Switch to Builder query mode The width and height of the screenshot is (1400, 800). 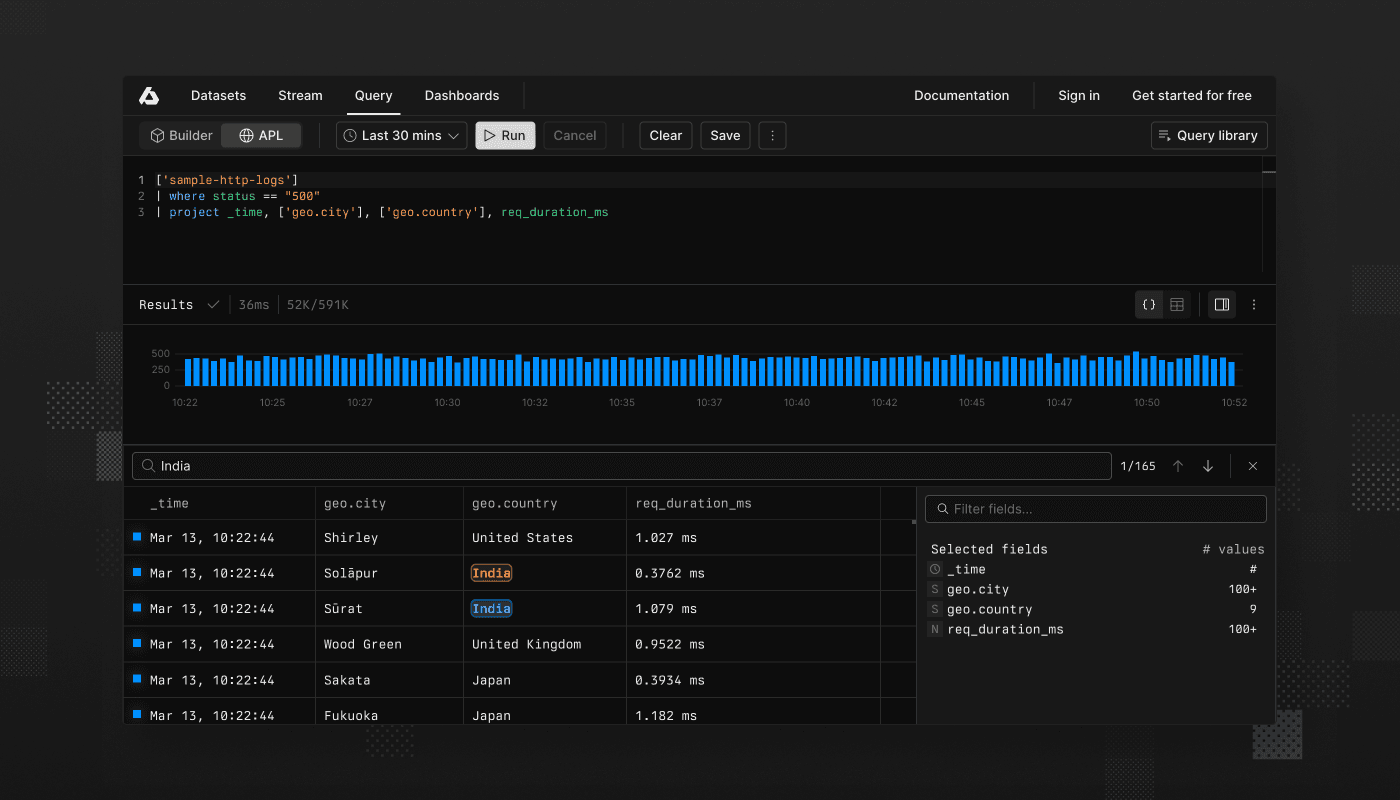click(x=180, y=134)
